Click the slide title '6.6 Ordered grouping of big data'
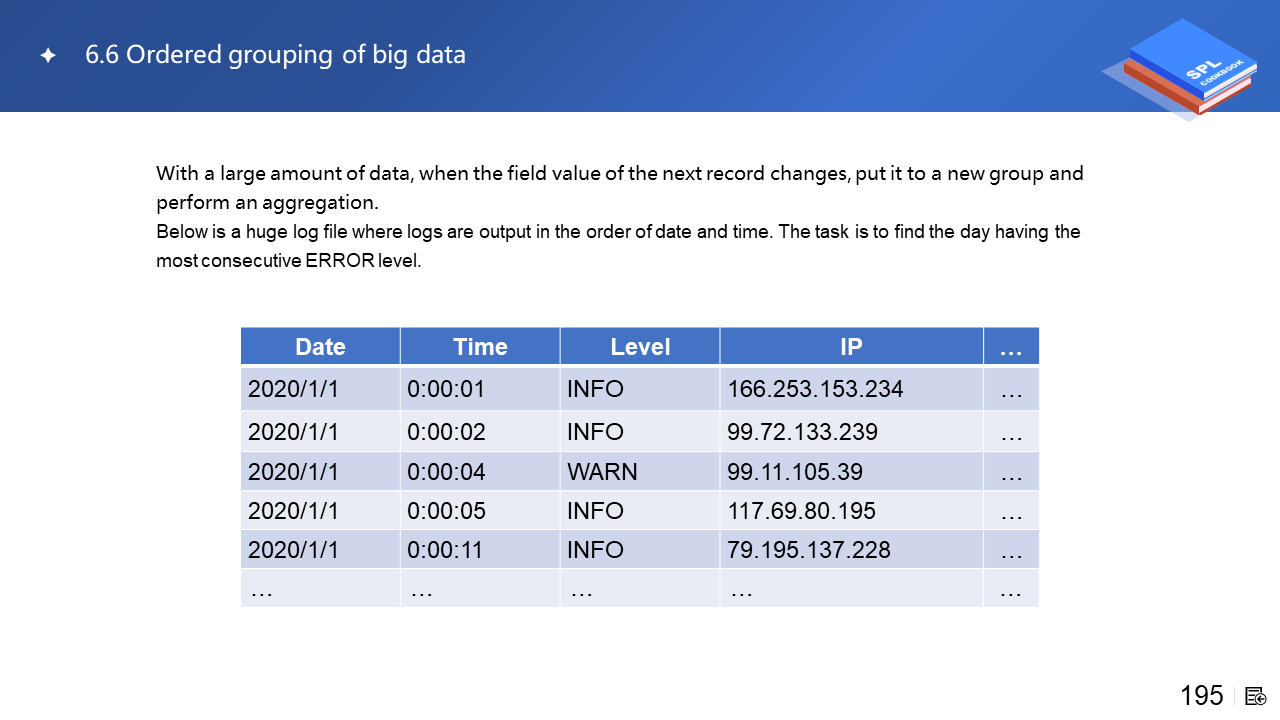 tap(275, 55)
